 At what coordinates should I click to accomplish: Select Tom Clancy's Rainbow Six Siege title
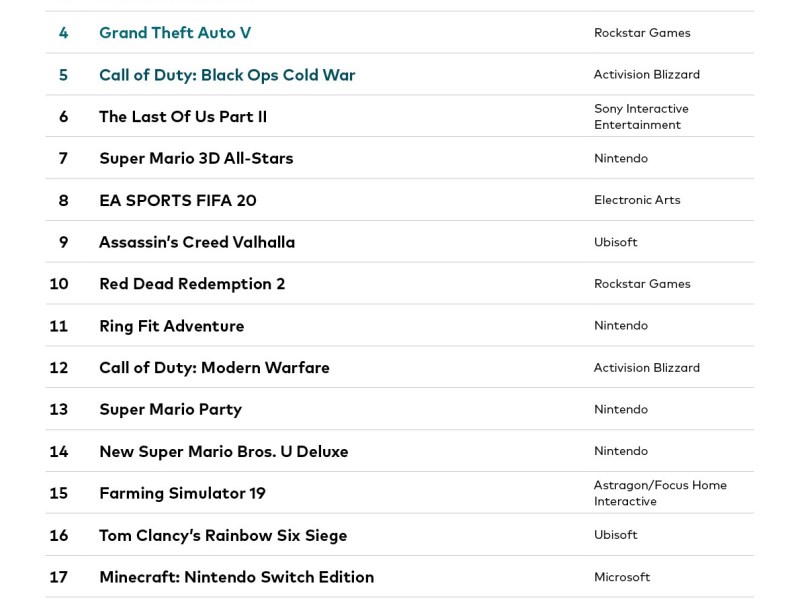coord(223,536)
